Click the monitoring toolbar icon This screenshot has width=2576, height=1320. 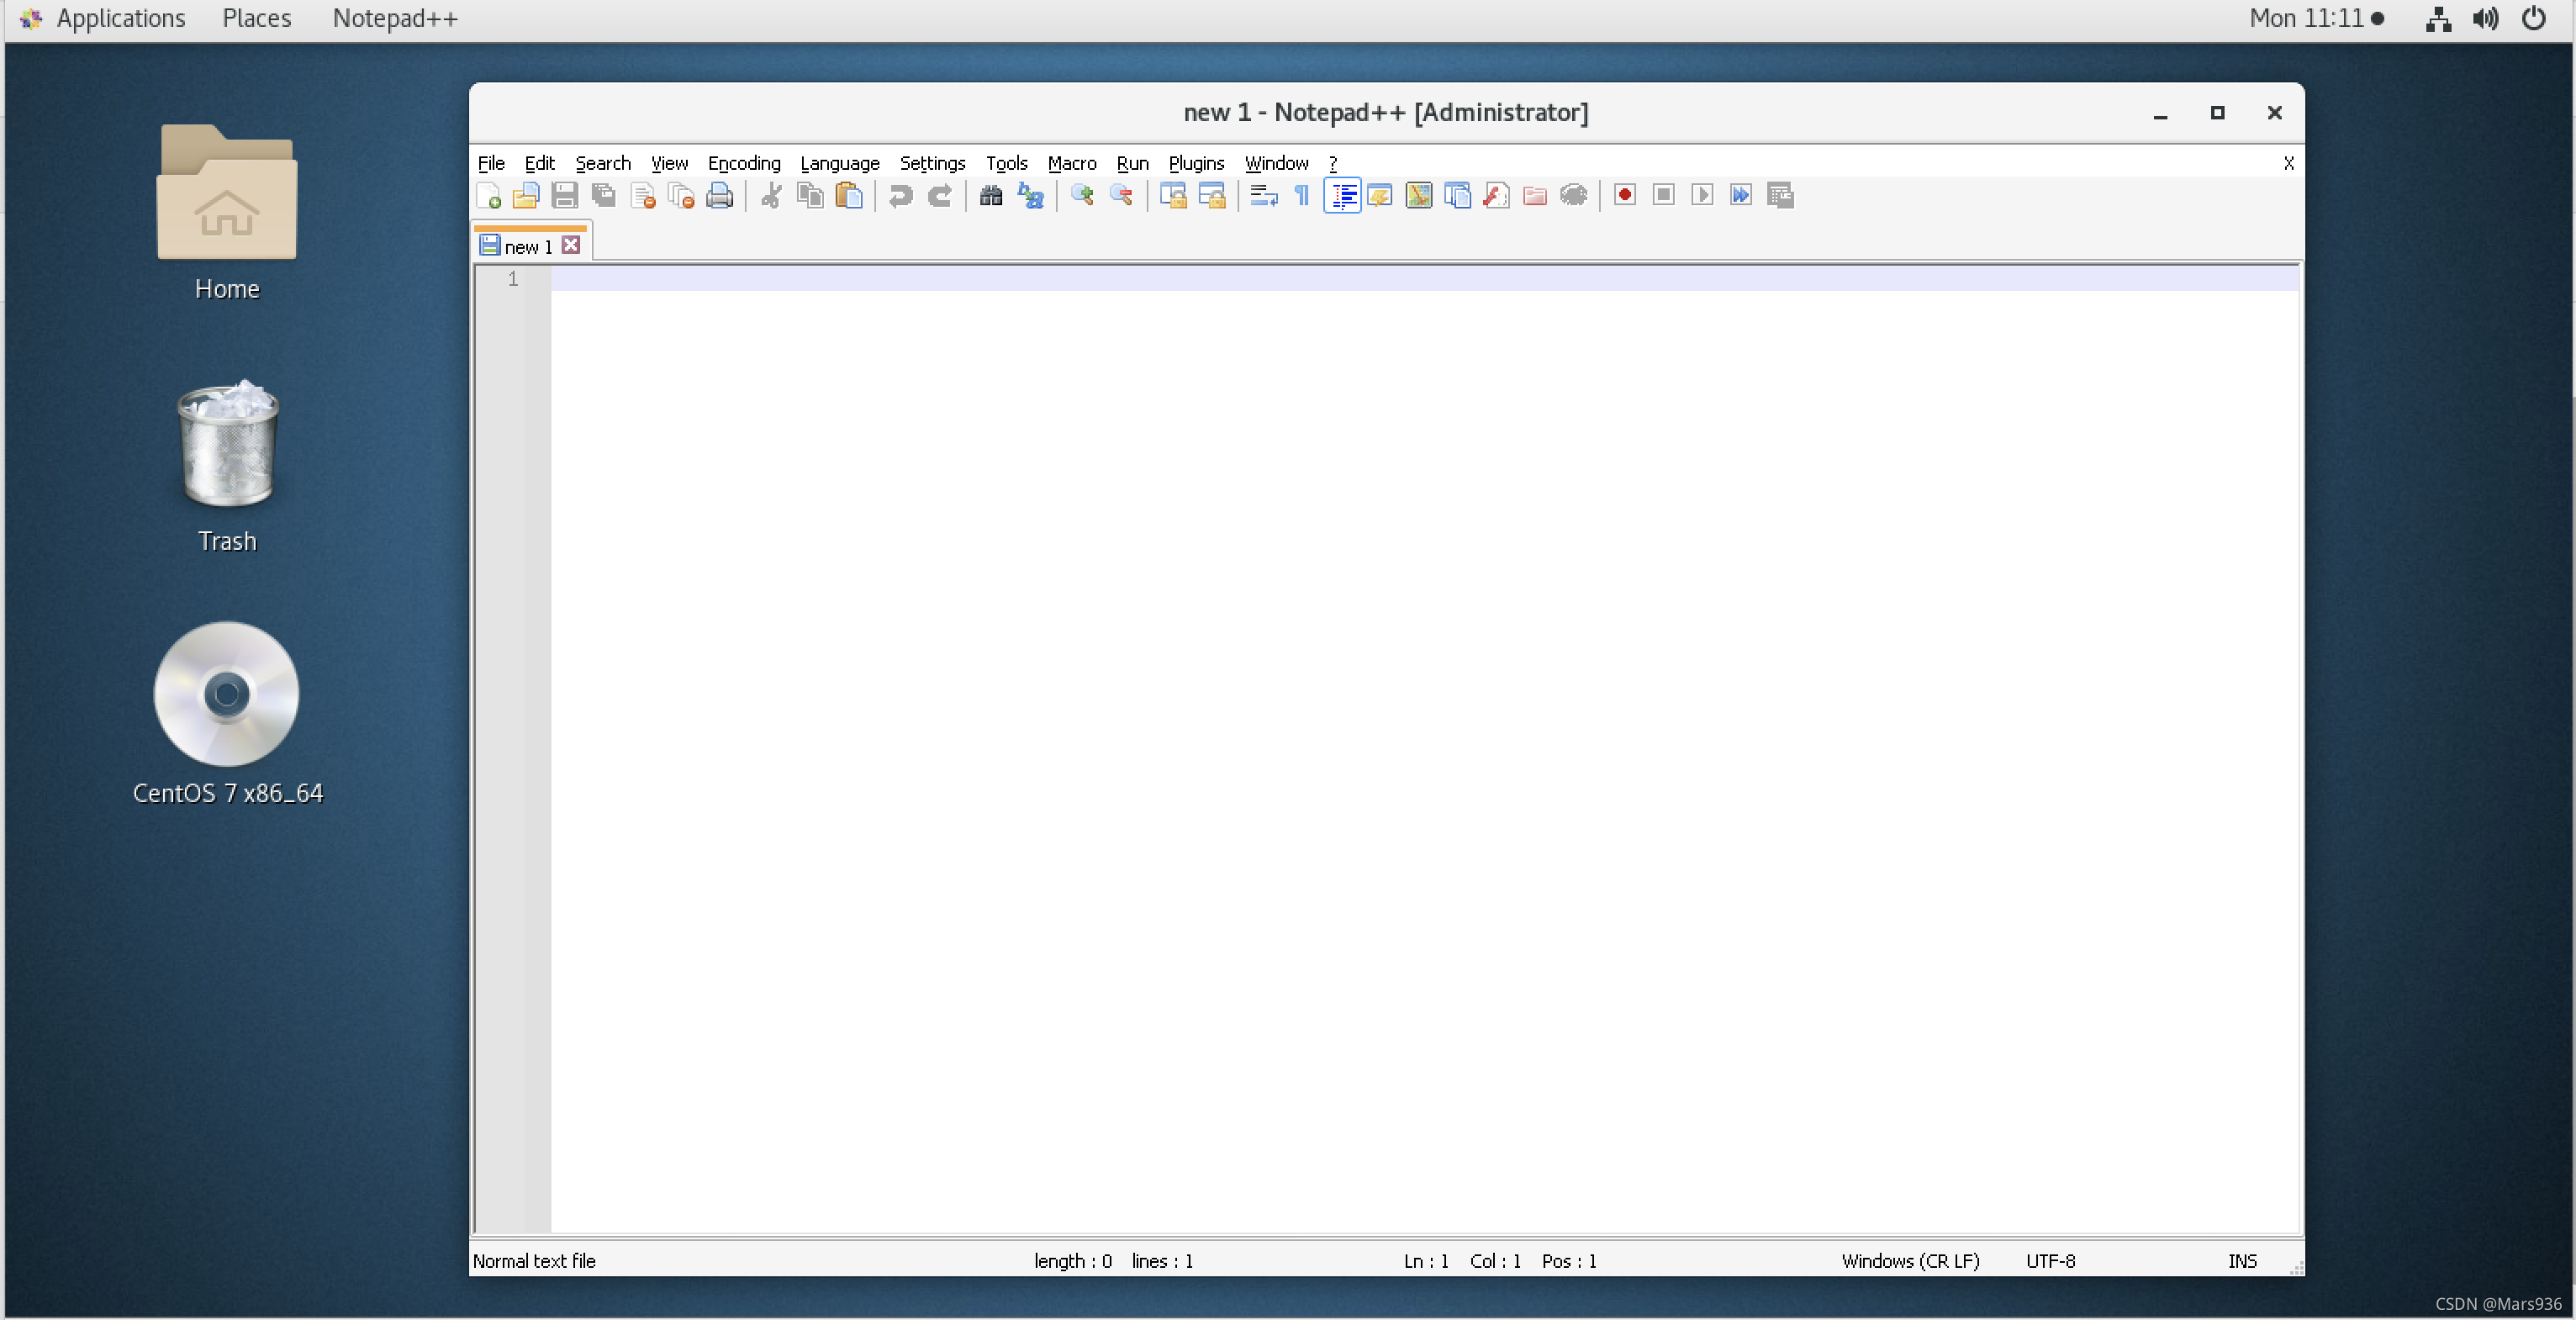point(1574,196)
